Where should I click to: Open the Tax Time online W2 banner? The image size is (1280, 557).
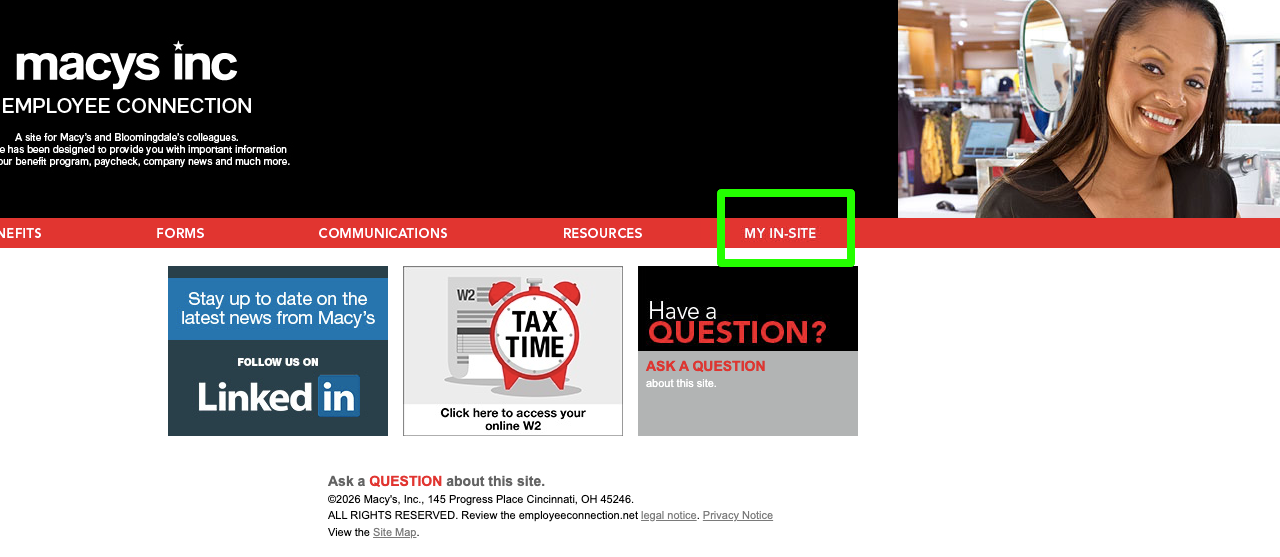[x=513, y=351]
